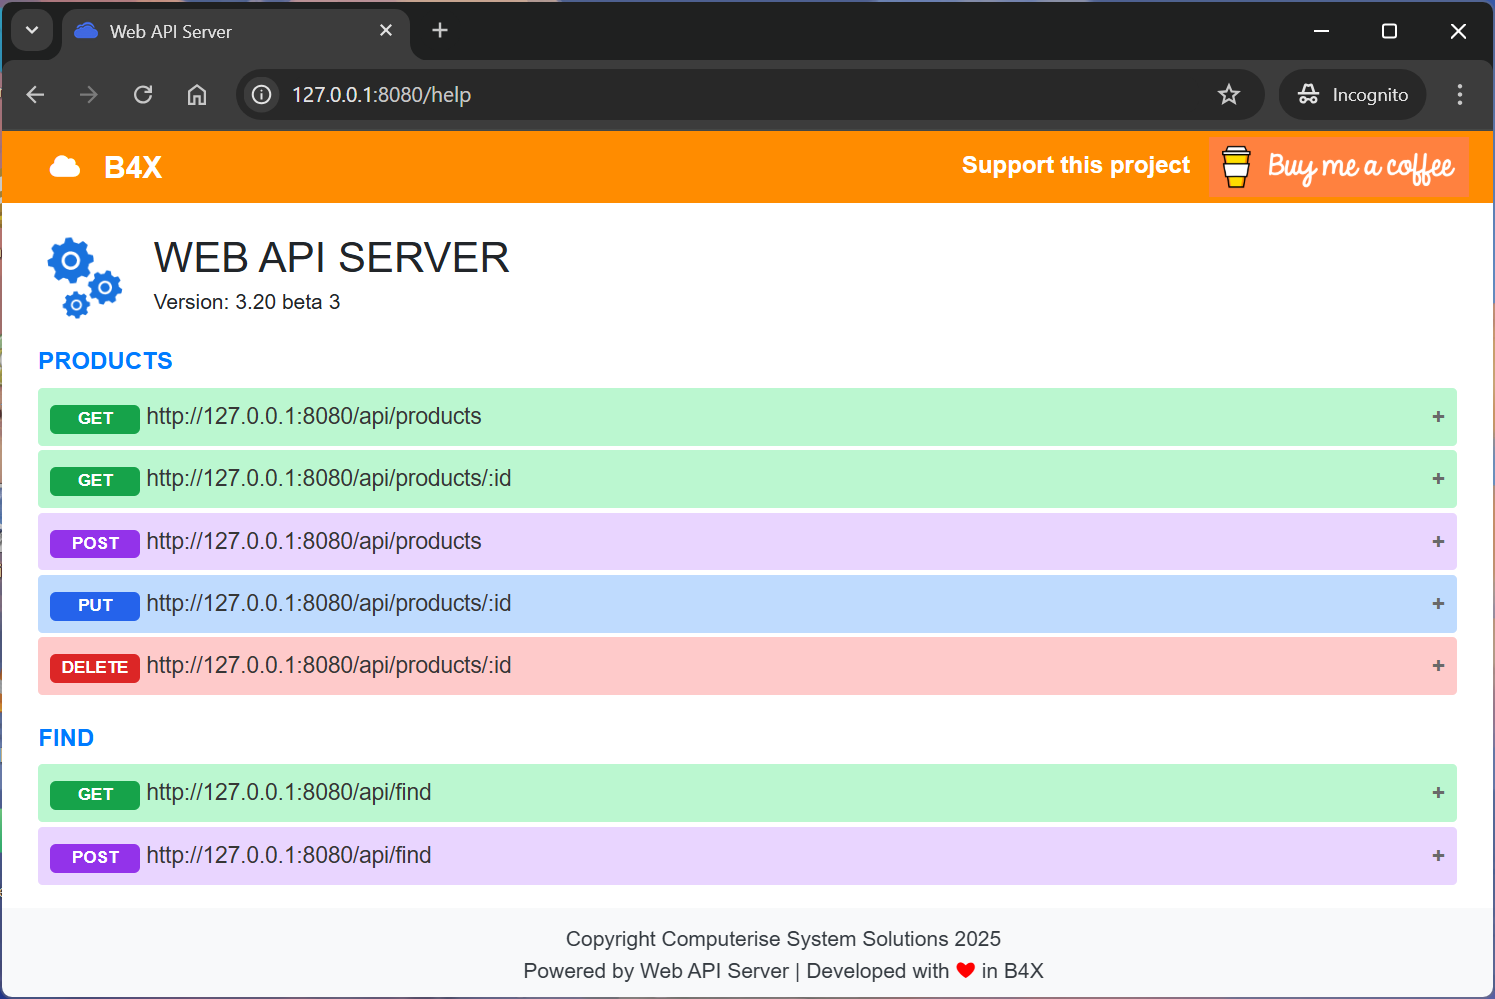The image size is (1495, 999).
Task: Open the Chrome three-dot menu
Action: pos(1459,94)
